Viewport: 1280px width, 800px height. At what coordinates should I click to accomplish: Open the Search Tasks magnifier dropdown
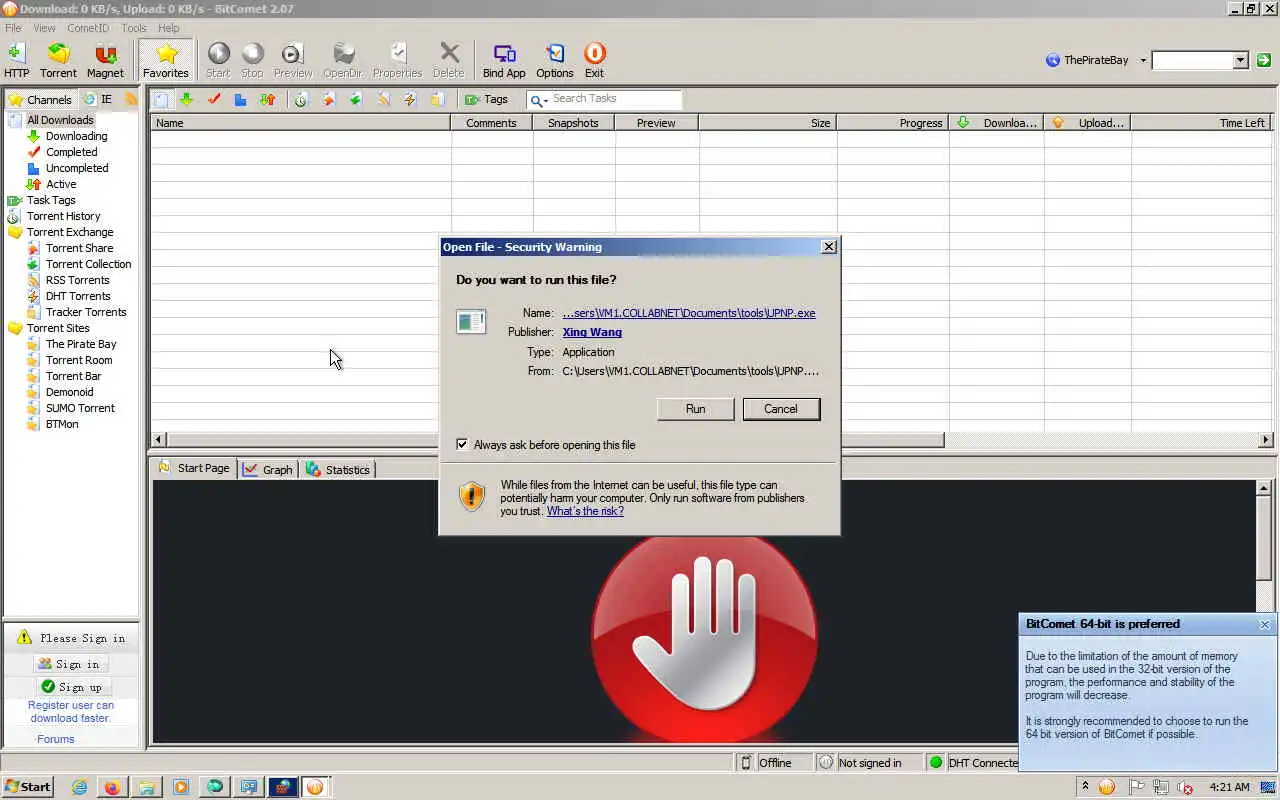pyautogui.click(x=539, y=100)
